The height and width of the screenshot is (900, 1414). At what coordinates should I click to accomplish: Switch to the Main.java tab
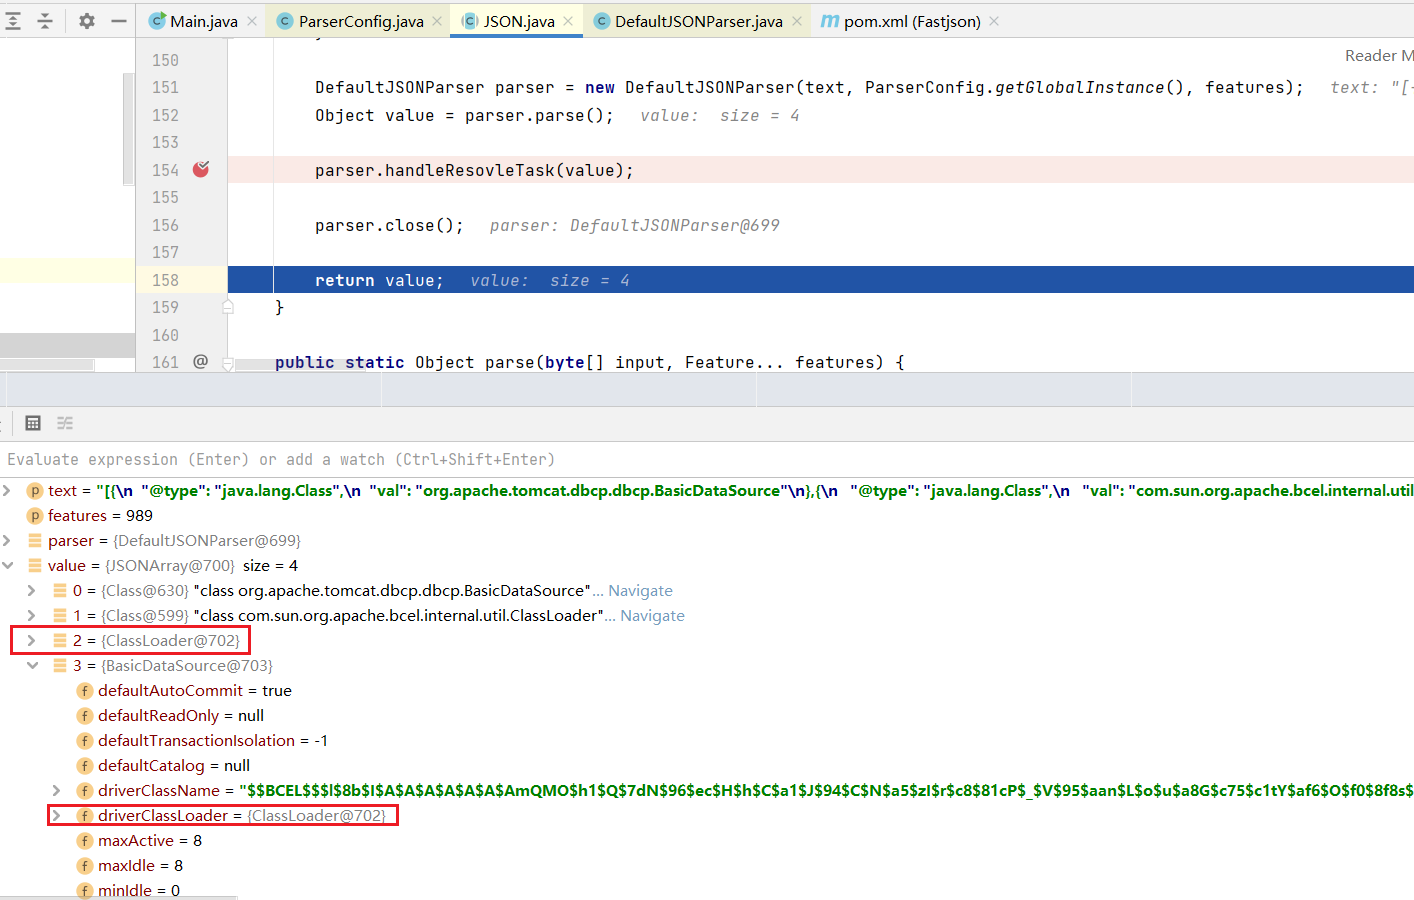point(203,21)
